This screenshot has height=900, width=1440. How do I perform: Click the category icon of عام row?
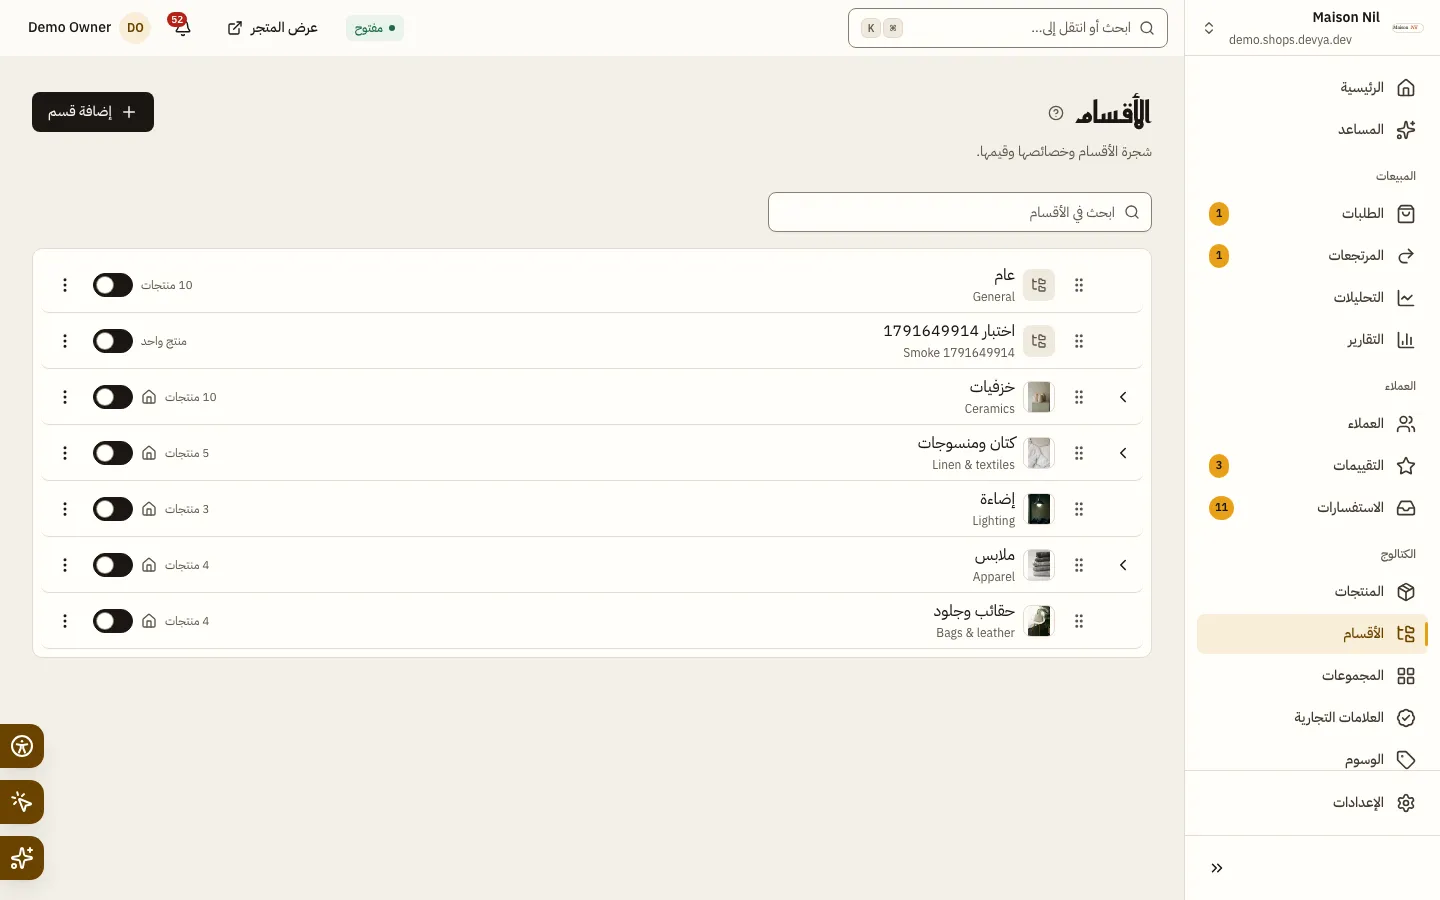click(1039, 285)
